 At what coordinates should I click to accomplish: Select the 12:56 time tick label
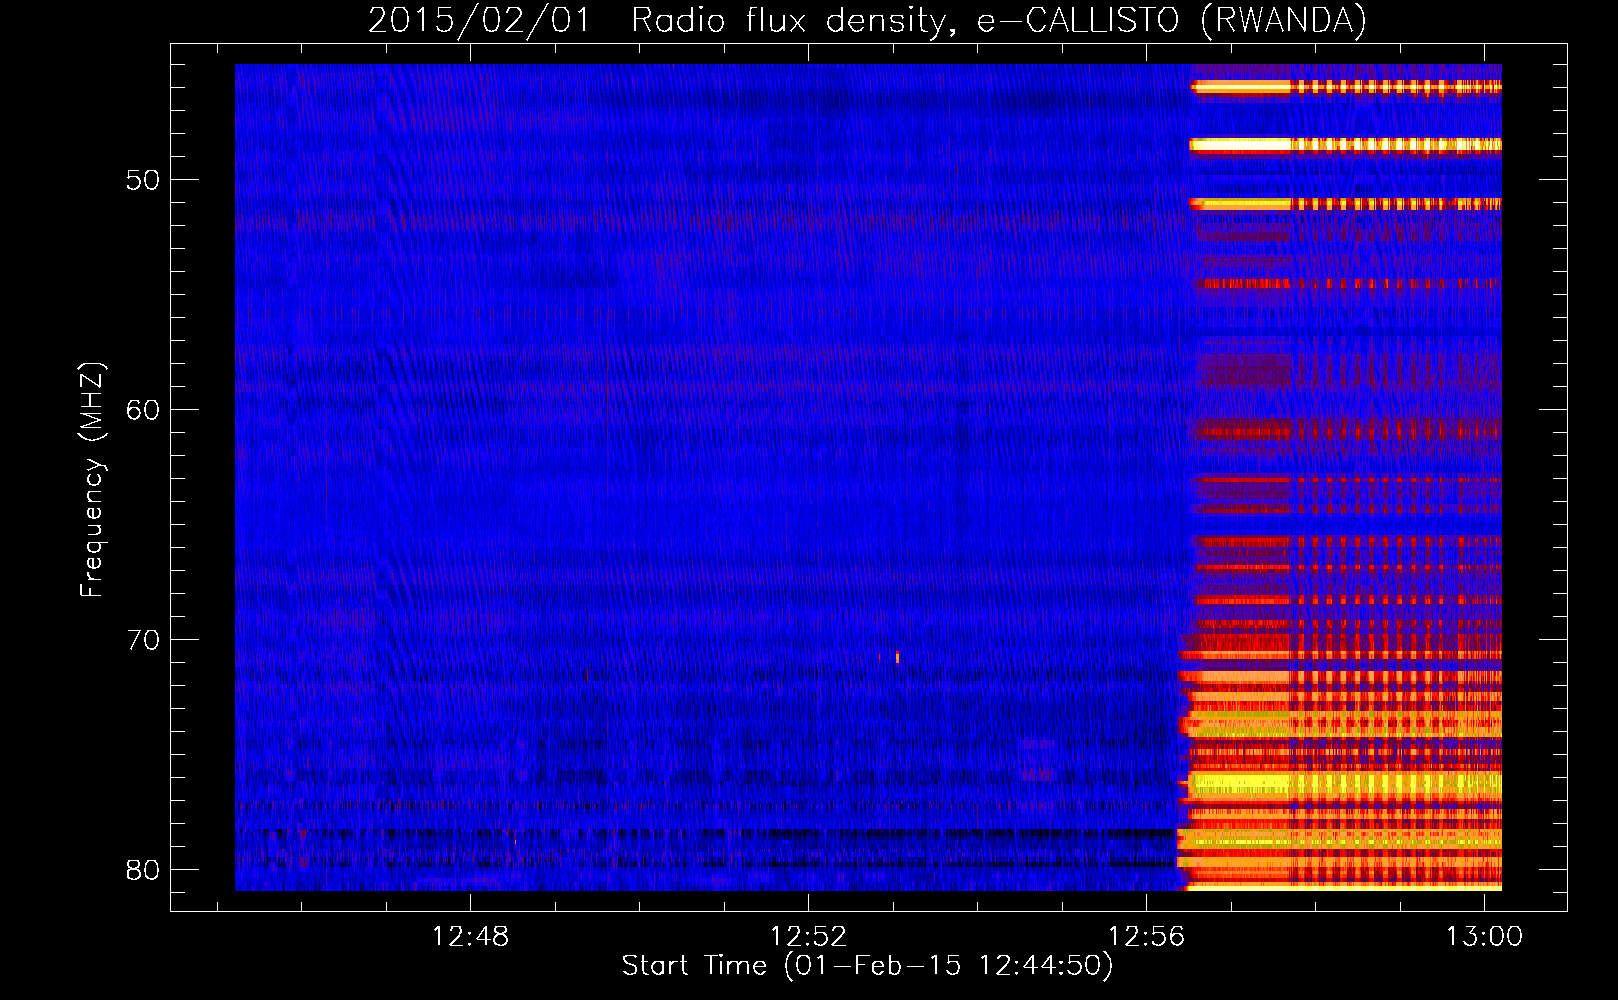(1146, 937)
